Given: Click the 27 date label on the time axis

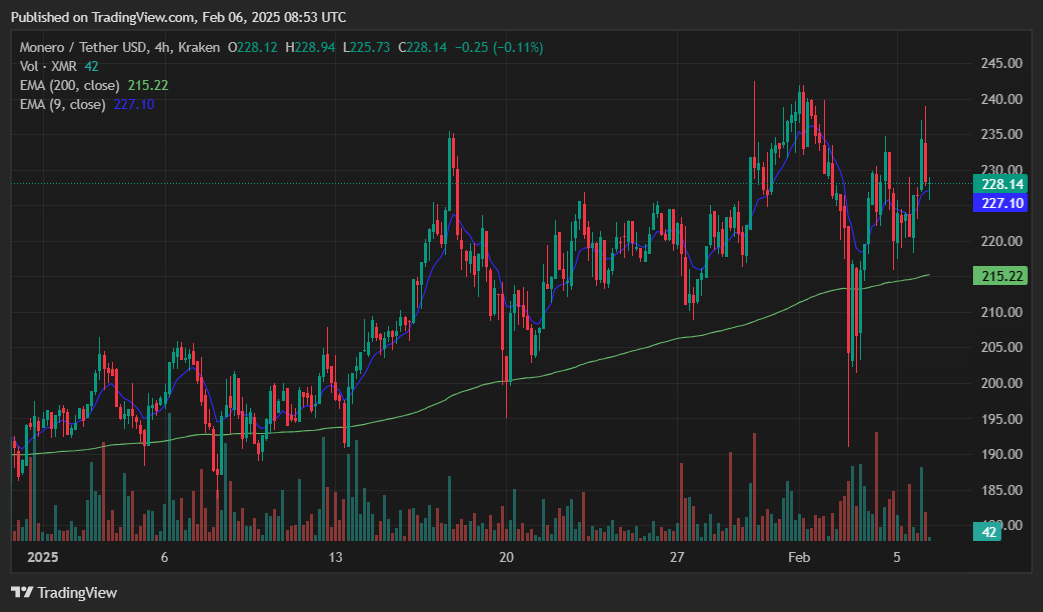Looking at the screenshot, I should pos(677,557).
